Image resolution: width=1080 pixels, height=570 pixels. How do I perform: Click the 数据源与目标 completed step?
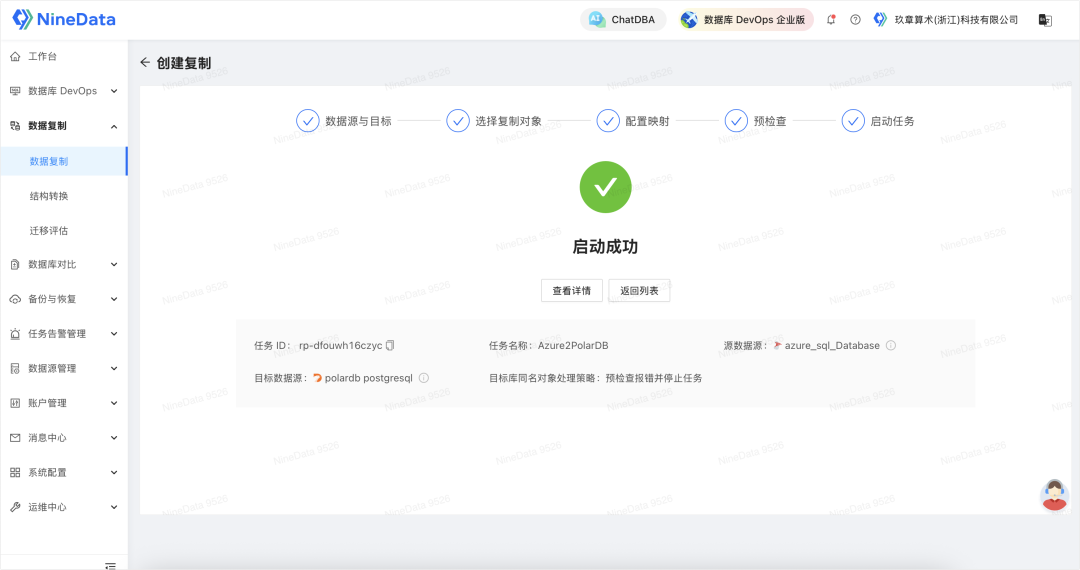344,121
